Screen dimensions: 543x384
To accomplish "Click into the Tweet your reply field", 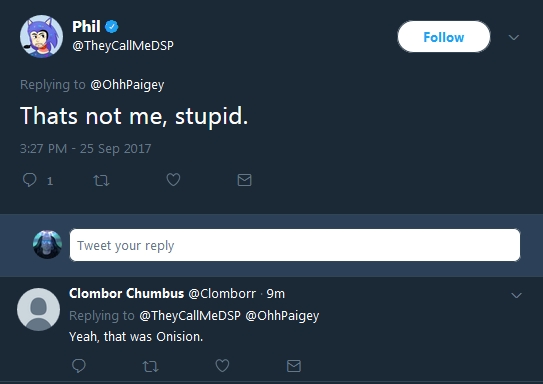I will click(295, 245).
